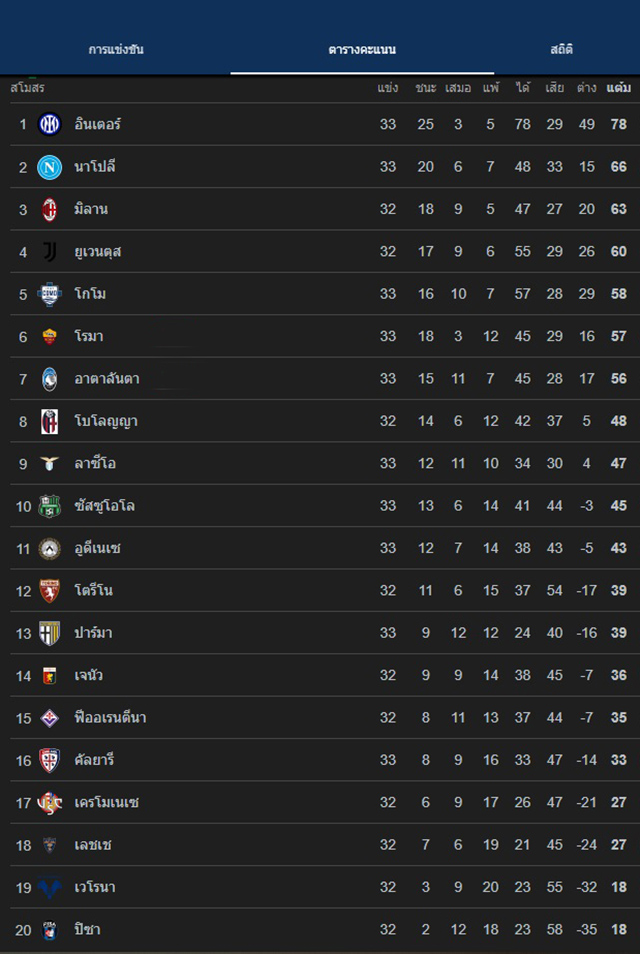The image size is (640, 954).
Task: Click the Parma club crest
Action: click(49, 633)
